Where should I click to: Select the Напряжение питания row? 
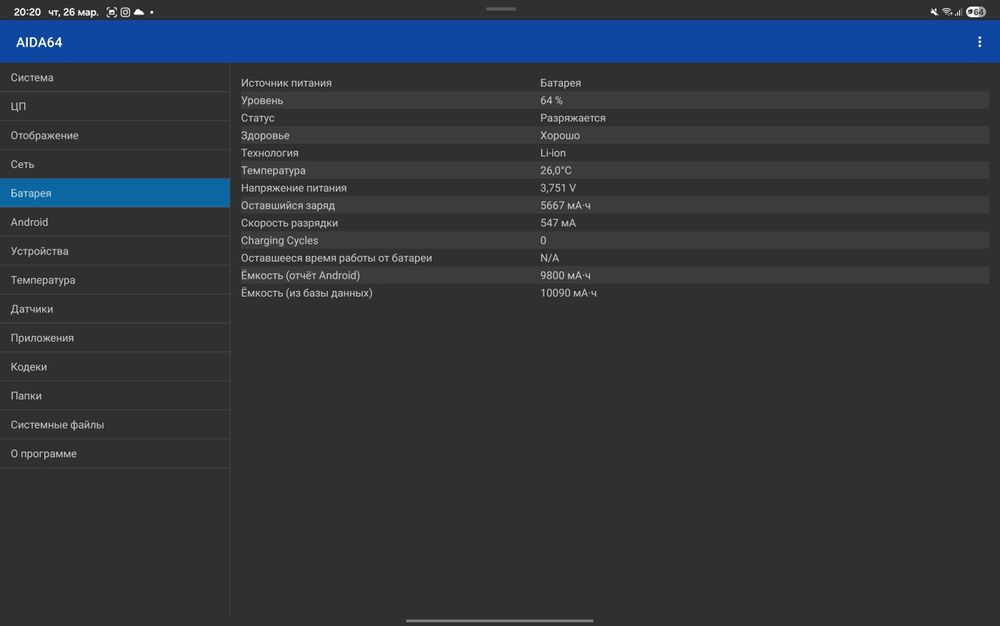(615, 188)
